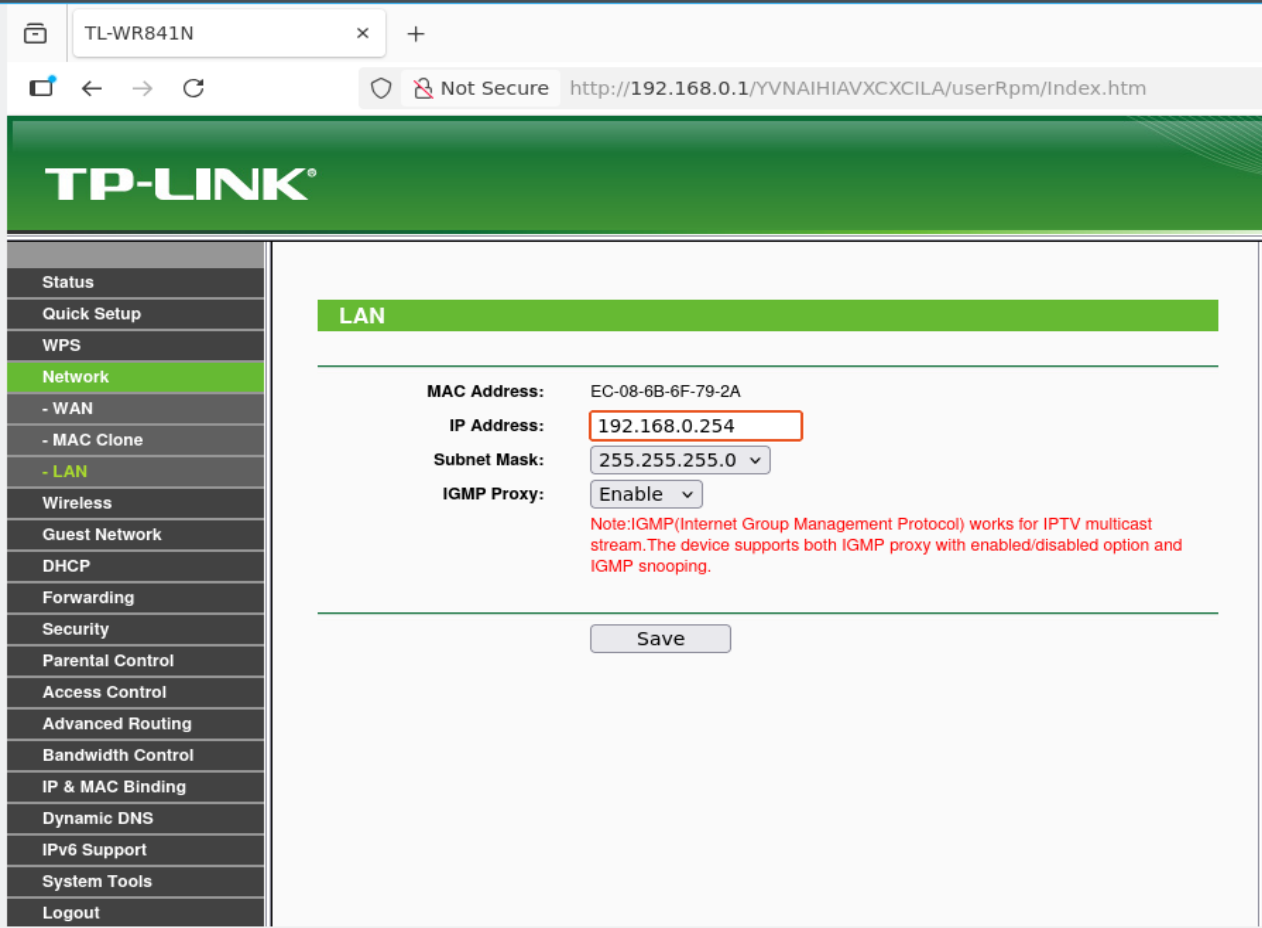Open the Subnet Mask dropdown
The width and height of the screenshot is (1262, 928).
click(x=680, y=460)
